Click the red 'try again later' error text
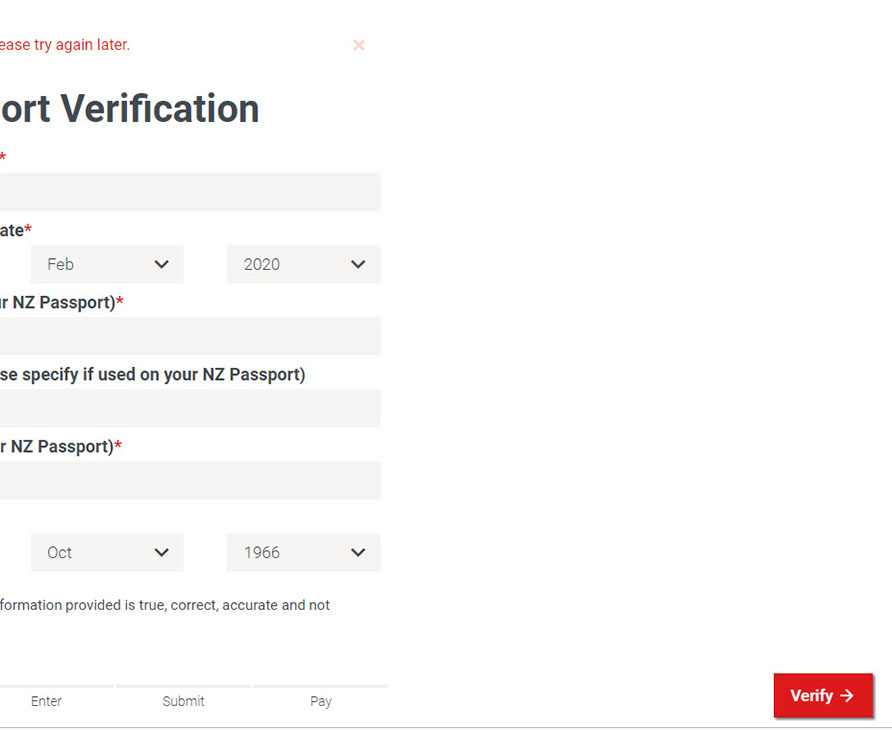 tap(65, 45)
